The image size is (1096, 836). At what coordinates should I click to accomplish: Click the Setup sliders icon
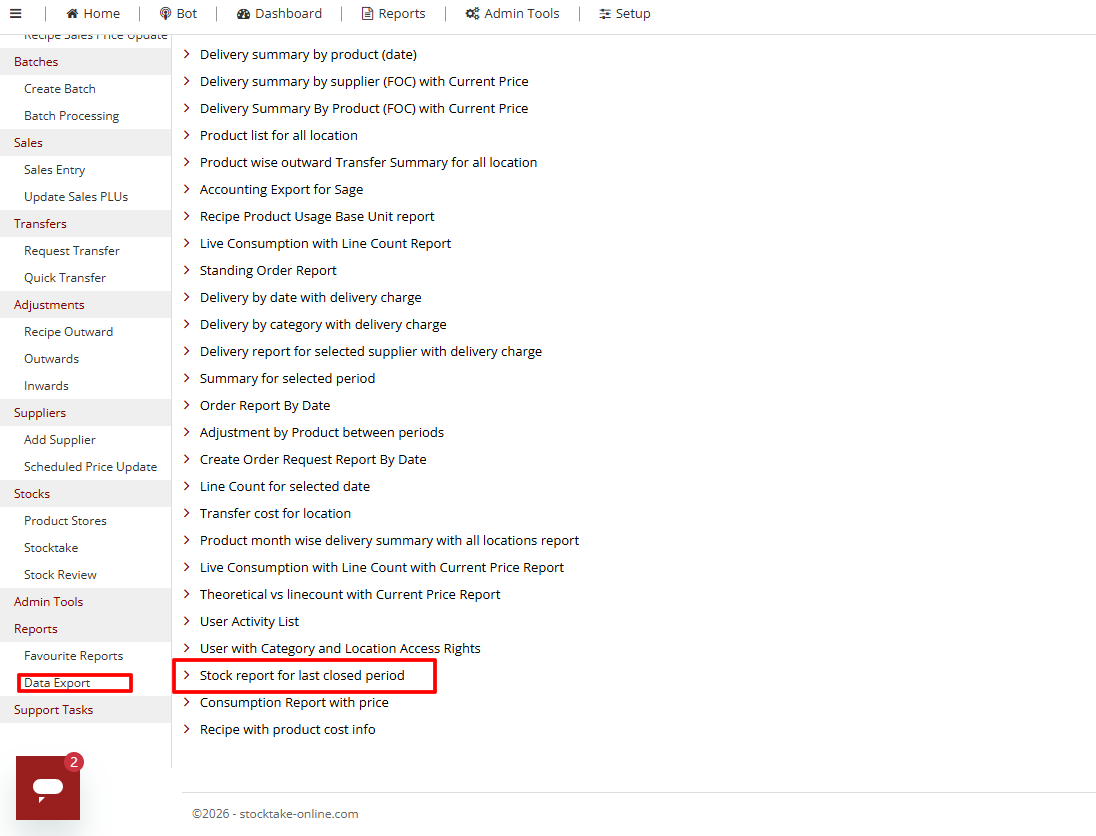point(605,14)
